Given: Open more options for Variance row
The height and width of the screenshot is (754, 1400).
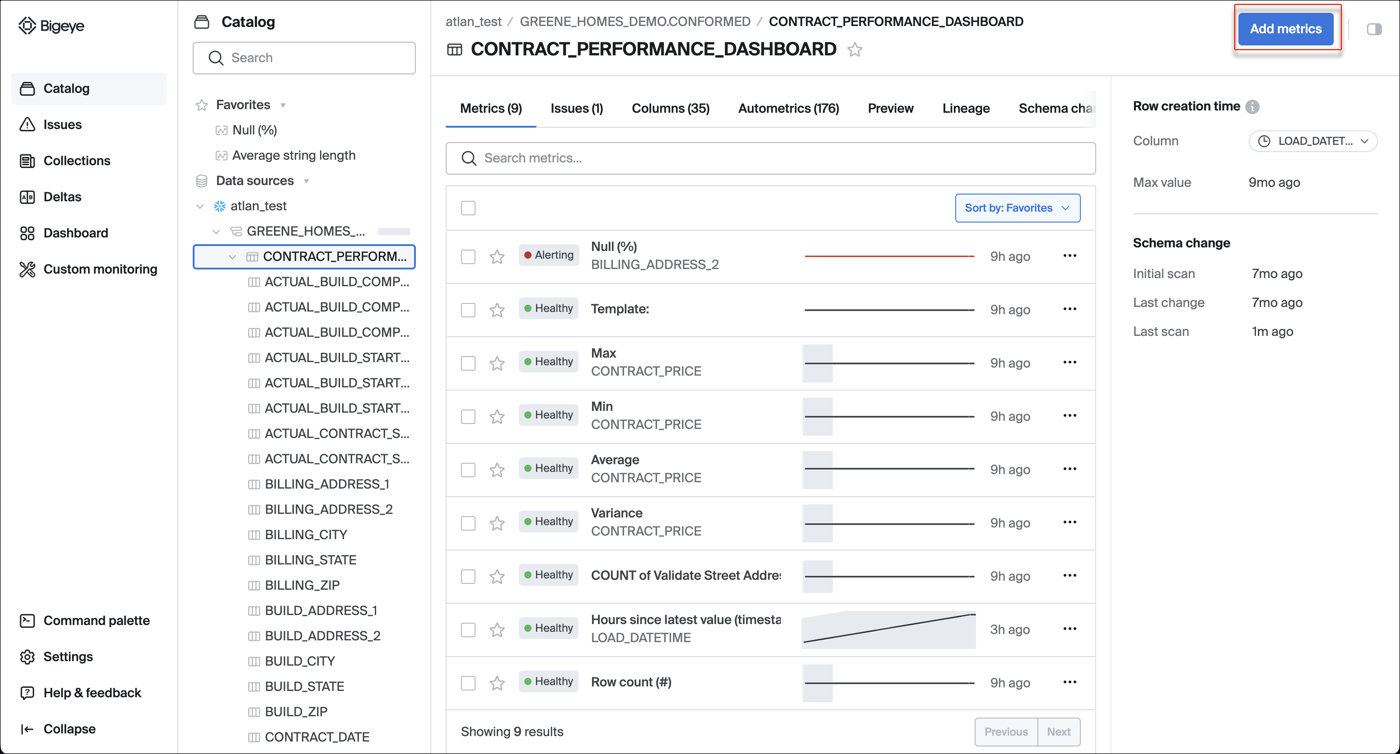Looking at the screenshot, I should [x=1070, y=522].
